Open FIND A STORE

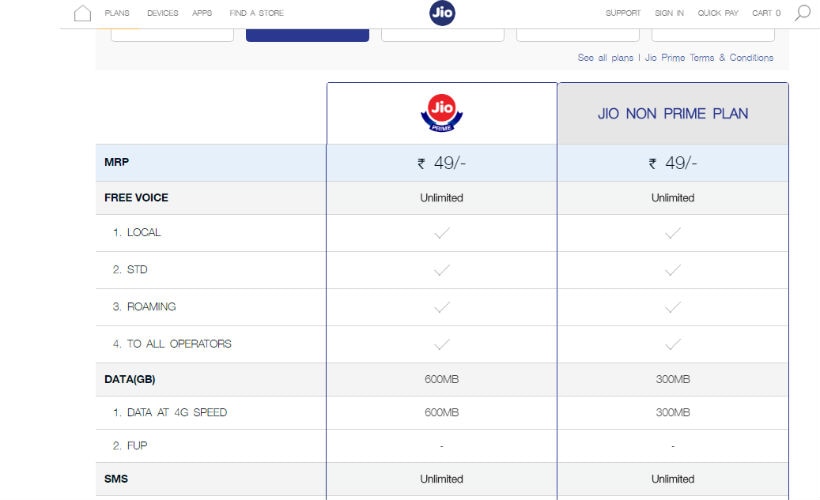(256, 13)
